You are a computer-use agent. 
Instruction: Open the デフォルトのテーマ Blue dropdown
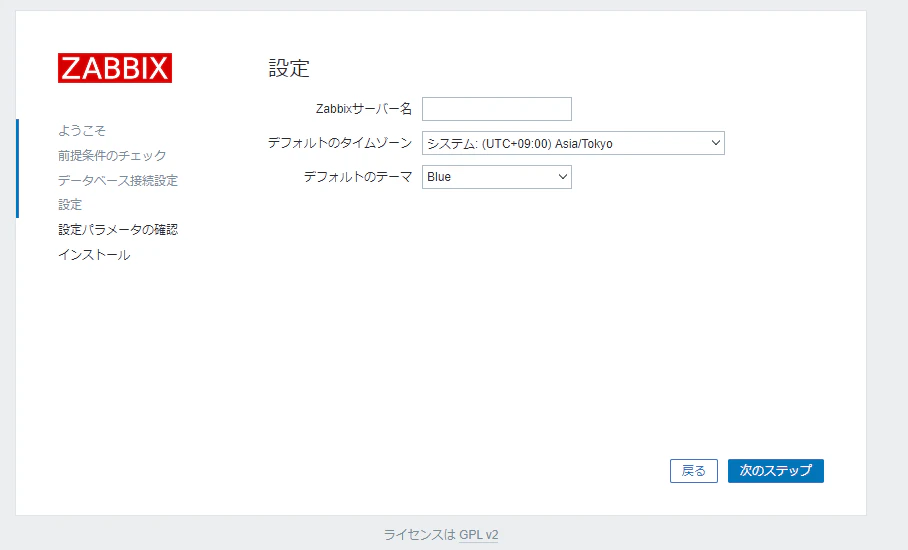coord(497,177)
